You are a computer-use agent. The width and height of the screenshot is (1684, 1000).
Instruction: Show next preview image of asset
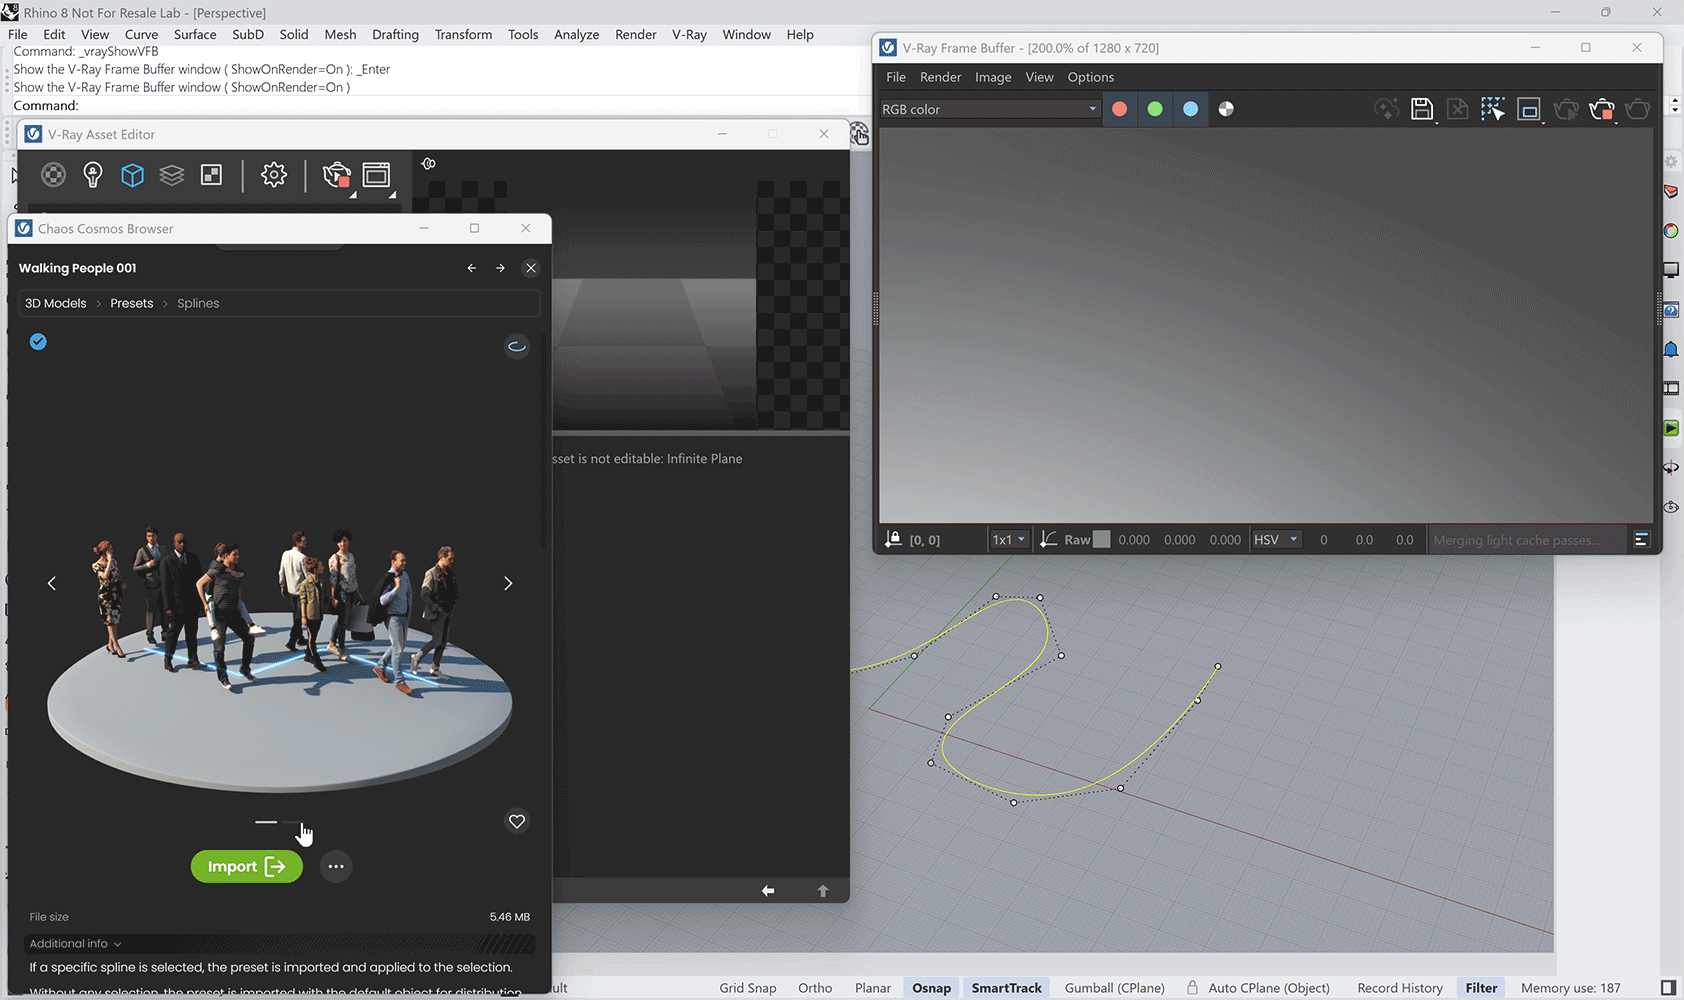click(x=508, y=583)
